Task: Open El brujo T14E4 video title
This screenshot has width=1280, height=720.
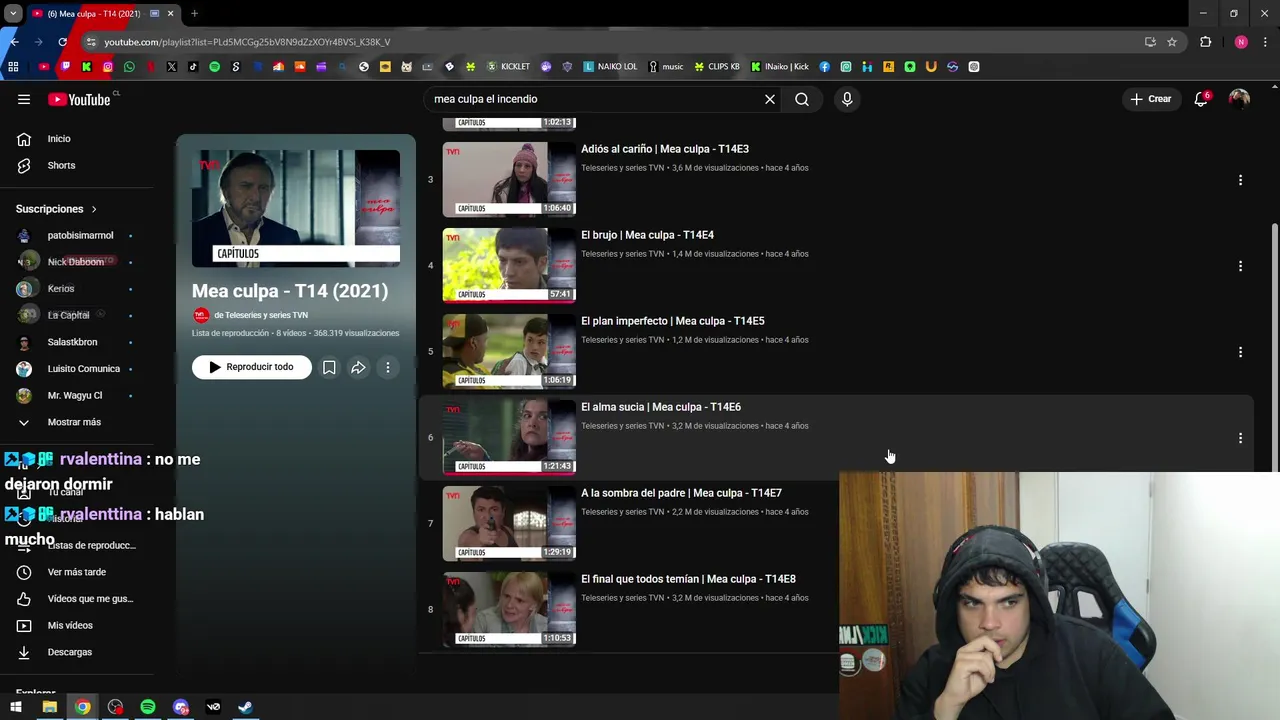Action: [x=647, y=235]
